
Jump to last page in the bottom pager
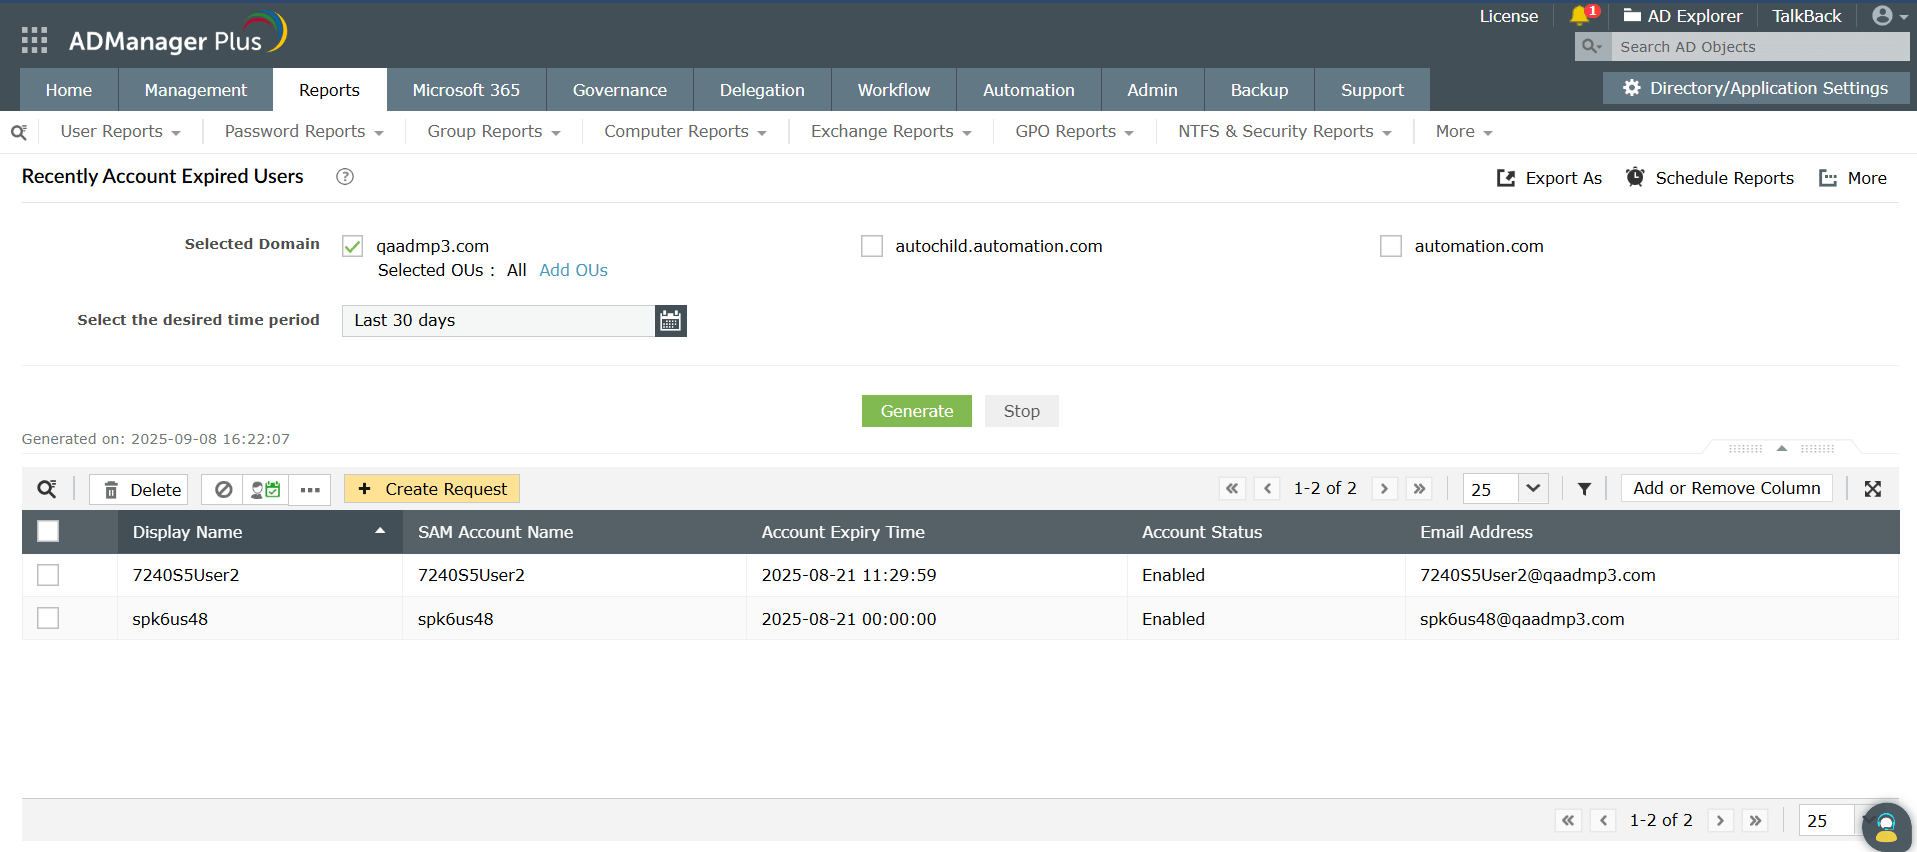pos(1755,820)
